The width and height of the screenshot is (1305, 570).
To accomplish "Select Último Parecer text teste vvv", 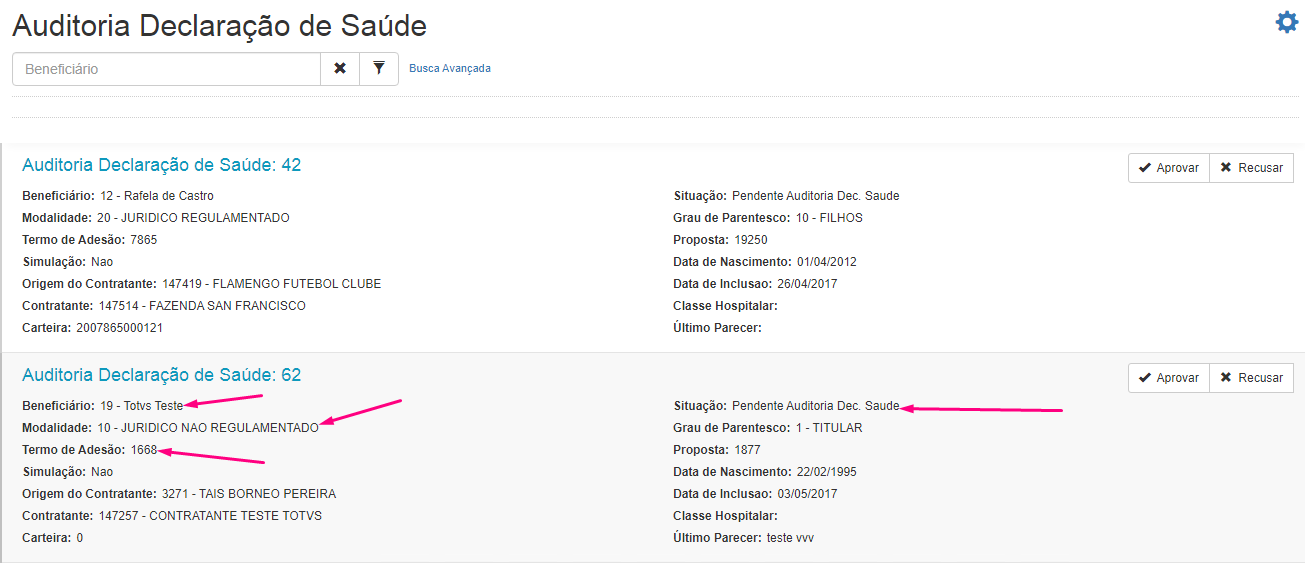I will click(790, 538).
